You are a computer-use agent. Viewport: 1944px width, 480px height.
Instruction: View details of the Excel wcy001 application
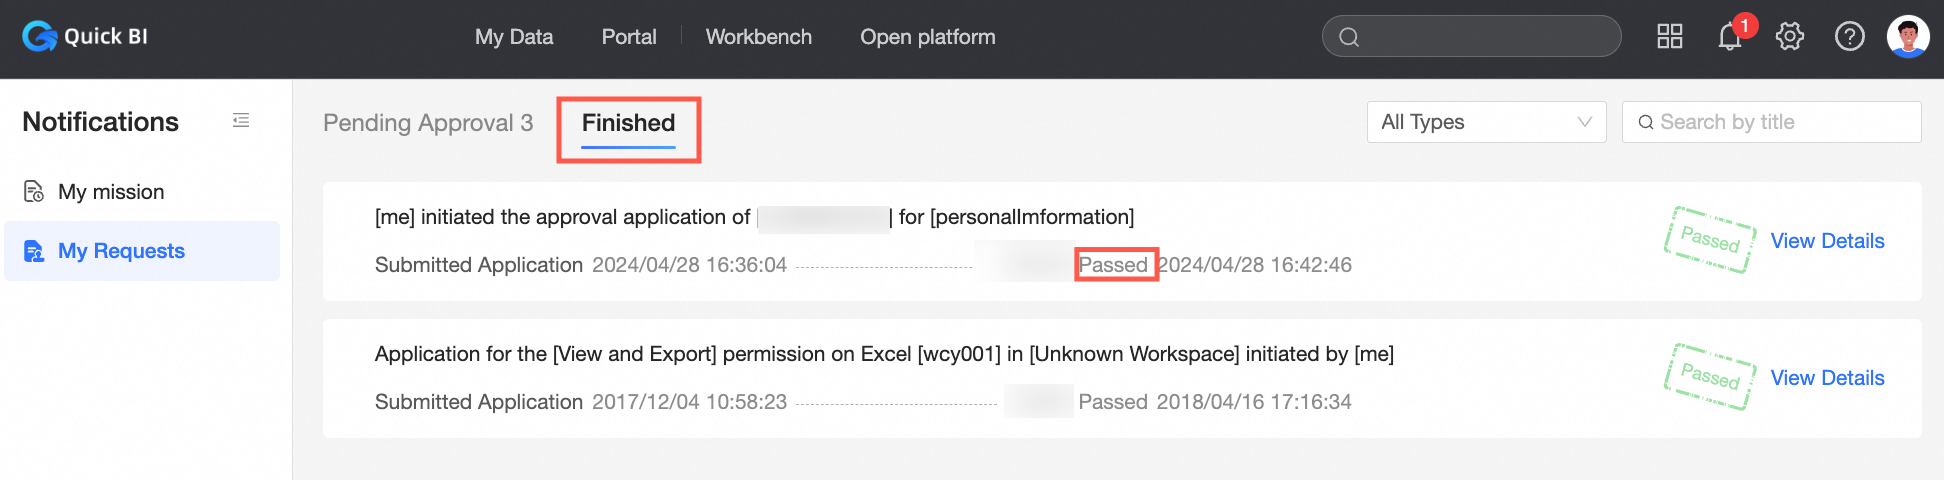1827,378
